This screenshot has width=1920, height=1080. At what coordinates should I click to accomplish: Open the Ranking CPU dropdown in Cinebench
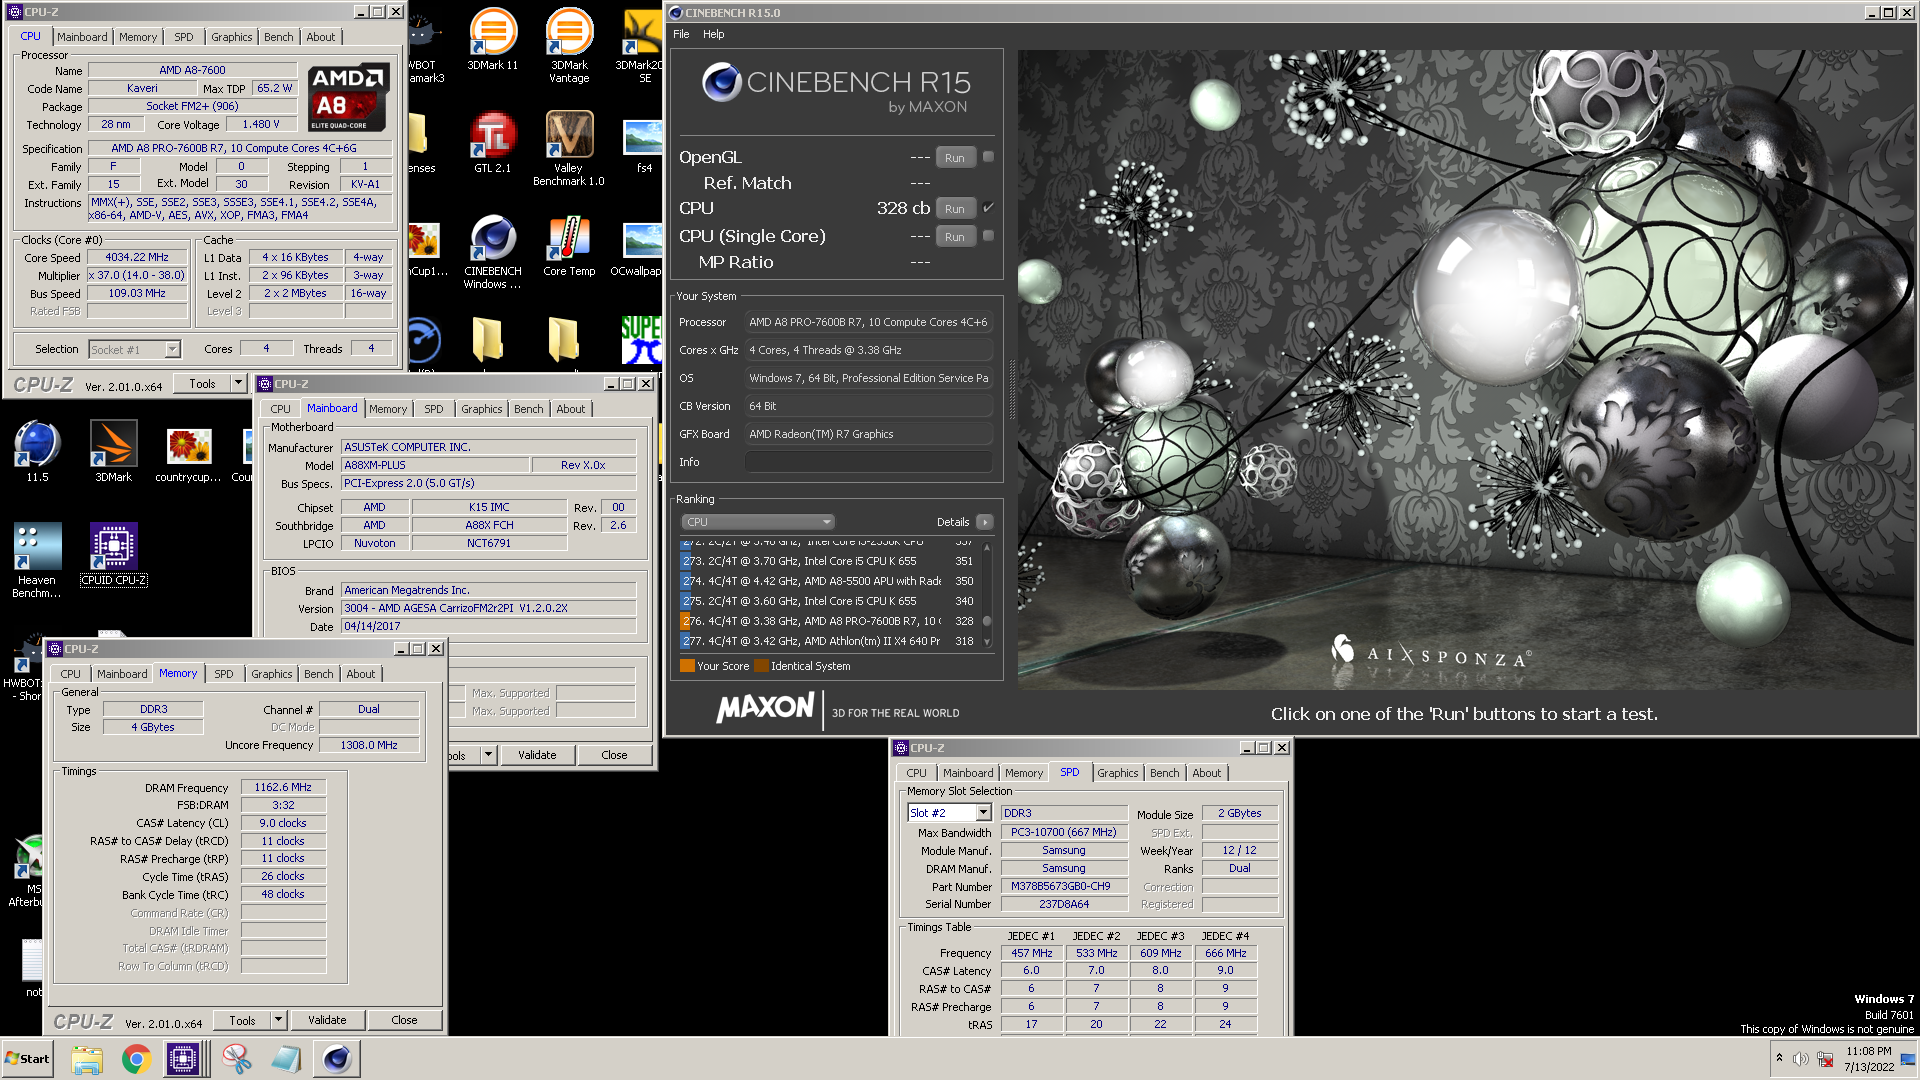758,522
